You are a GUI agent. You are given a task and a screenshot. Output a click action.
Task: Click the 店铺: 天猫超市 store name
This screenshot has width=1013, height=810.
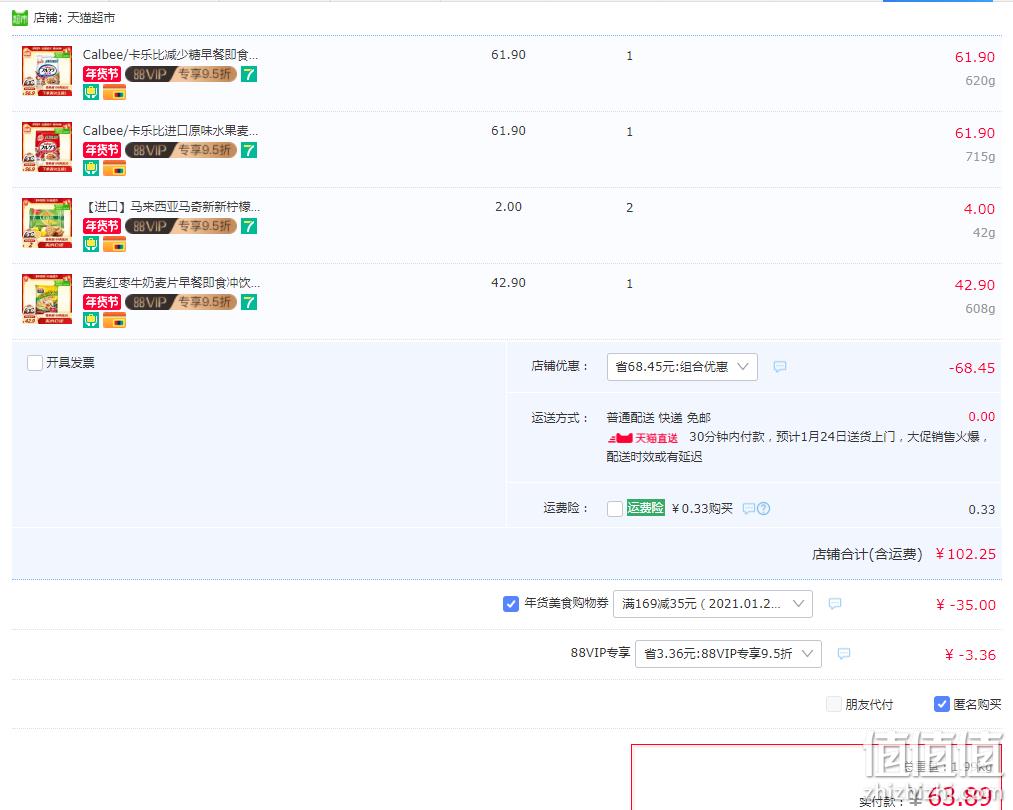point(74,18)
